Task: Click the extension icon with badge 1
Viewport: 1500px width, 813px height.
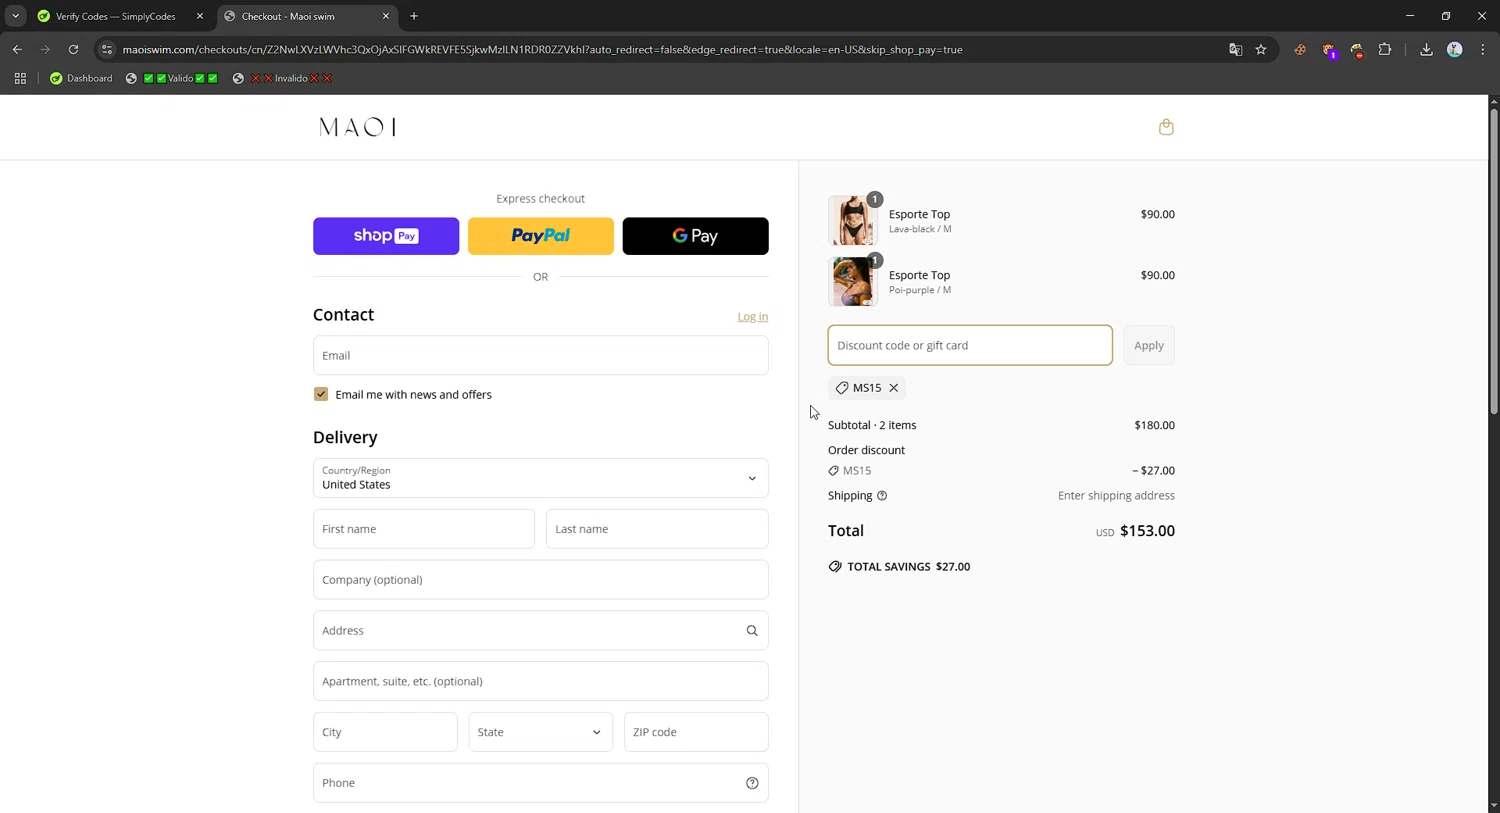Action: 1329,50
